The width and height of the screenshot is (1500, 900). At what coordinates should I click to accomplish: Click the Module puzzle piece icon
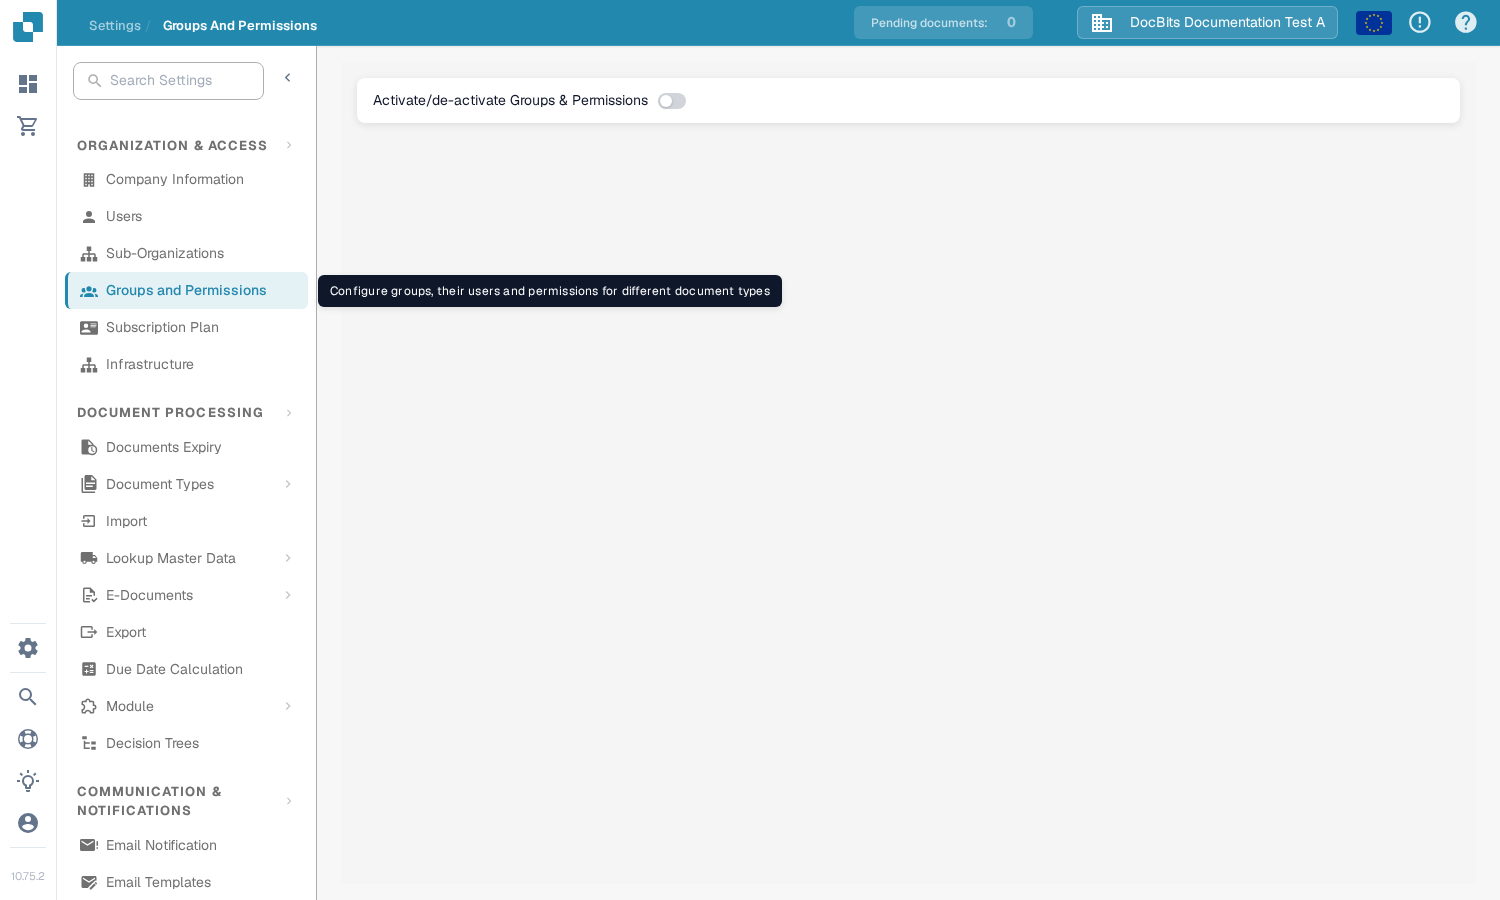pyautogui.click(x=89, y=706)
